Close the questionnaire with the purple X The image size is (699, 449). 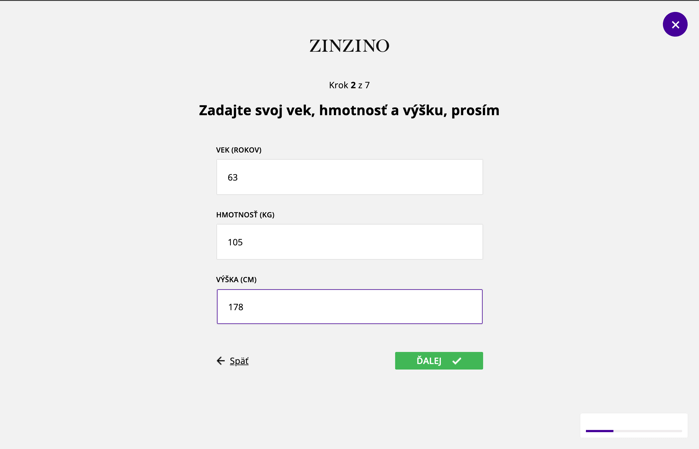[x=675, y=25]
